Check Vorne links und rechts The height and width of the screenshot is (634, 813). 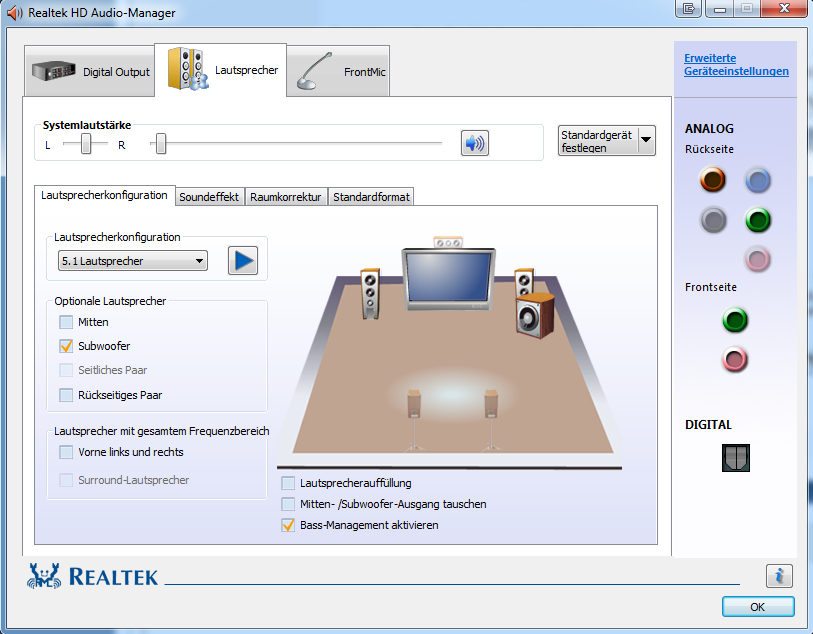click(x=66, y=452)
